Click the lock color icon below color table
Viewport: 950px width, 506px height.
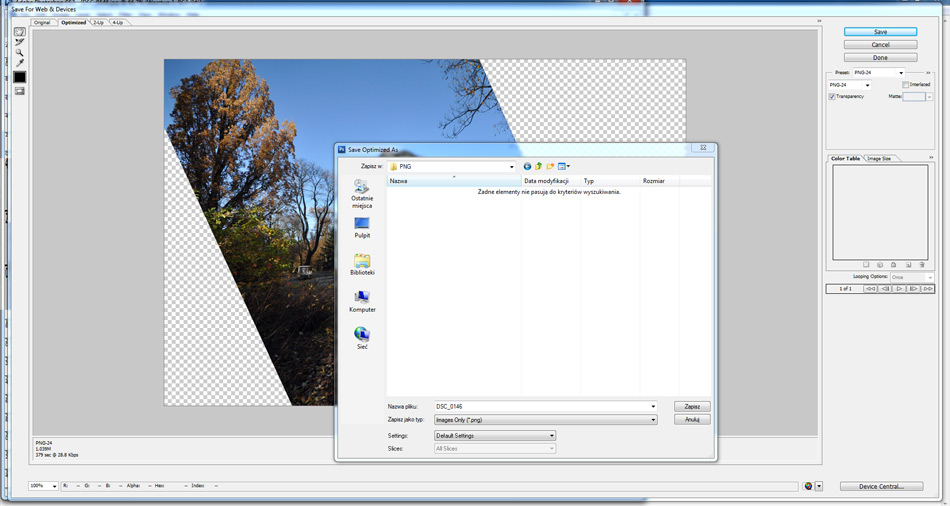(894, 265)
